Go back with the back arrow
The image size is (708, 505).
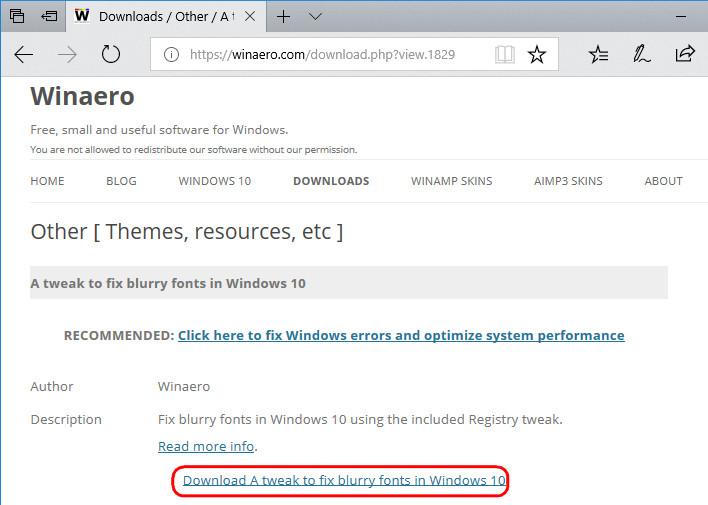pyautogui.click(x=23, y=55)
